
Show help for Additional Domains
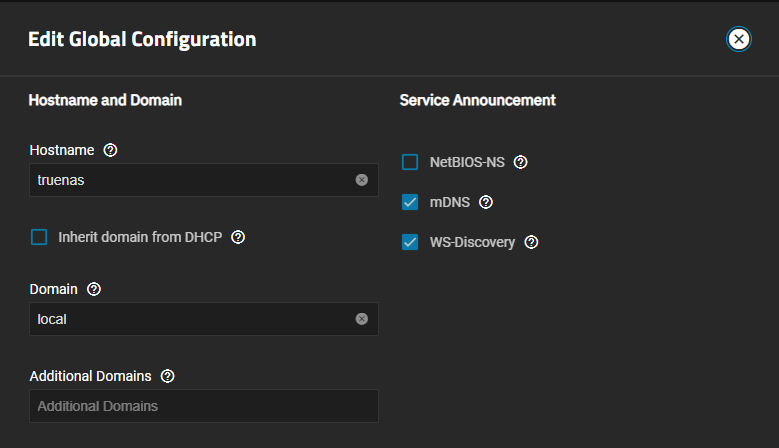coord(168,376)
